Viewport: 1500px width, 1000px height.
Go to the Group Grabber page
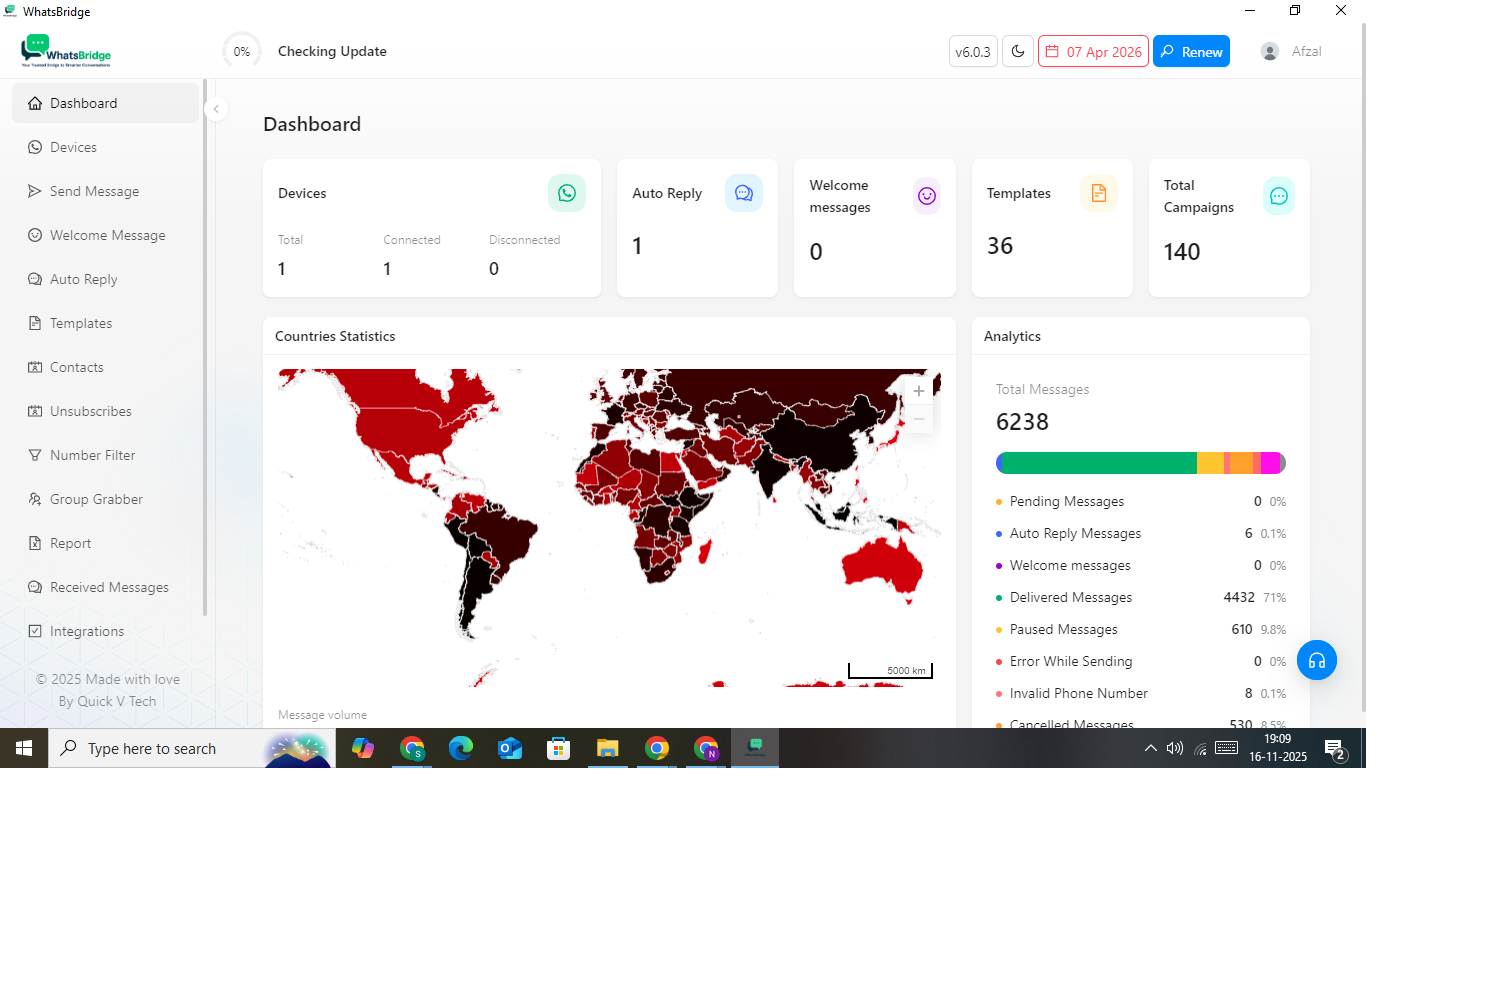click(96, 499)
